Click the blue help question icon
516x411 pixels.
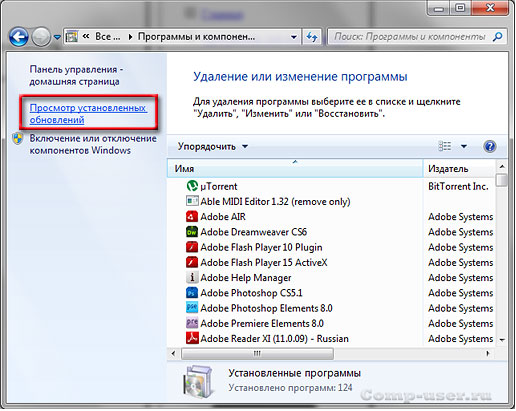click(x=490, y=146)
